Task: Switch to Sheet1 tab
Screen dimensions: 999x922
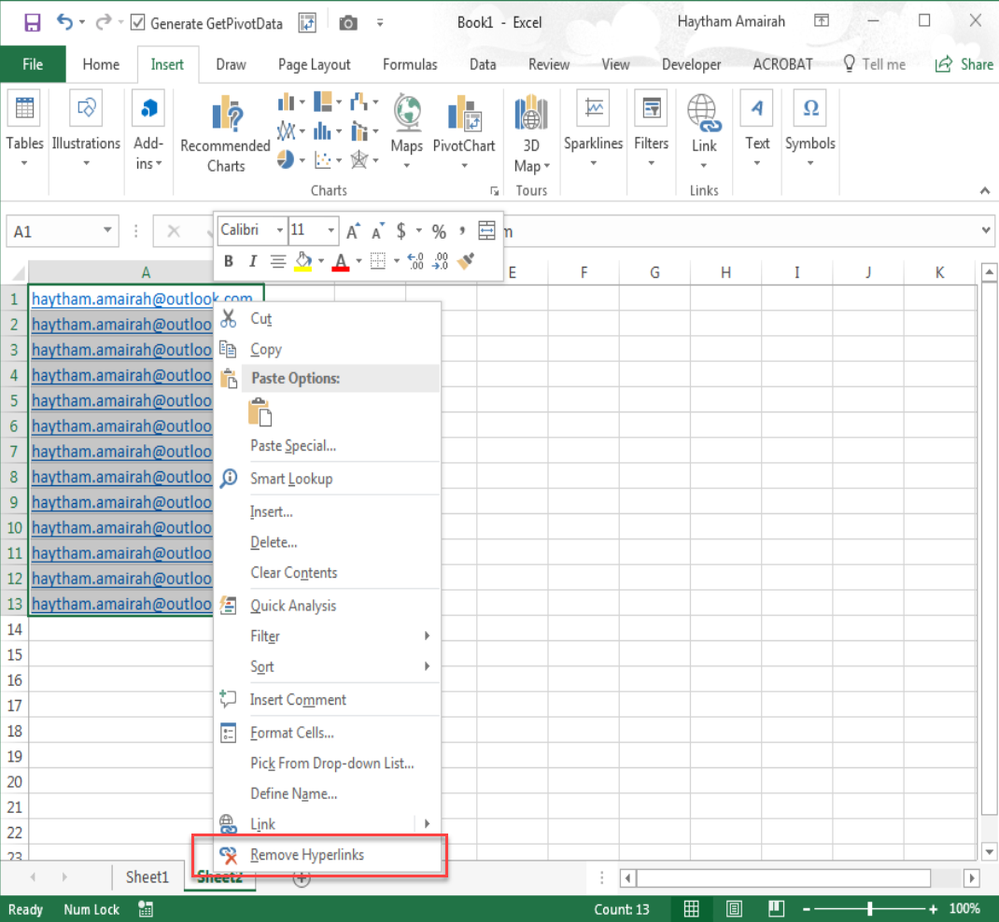Action: (x=147, y=877)
